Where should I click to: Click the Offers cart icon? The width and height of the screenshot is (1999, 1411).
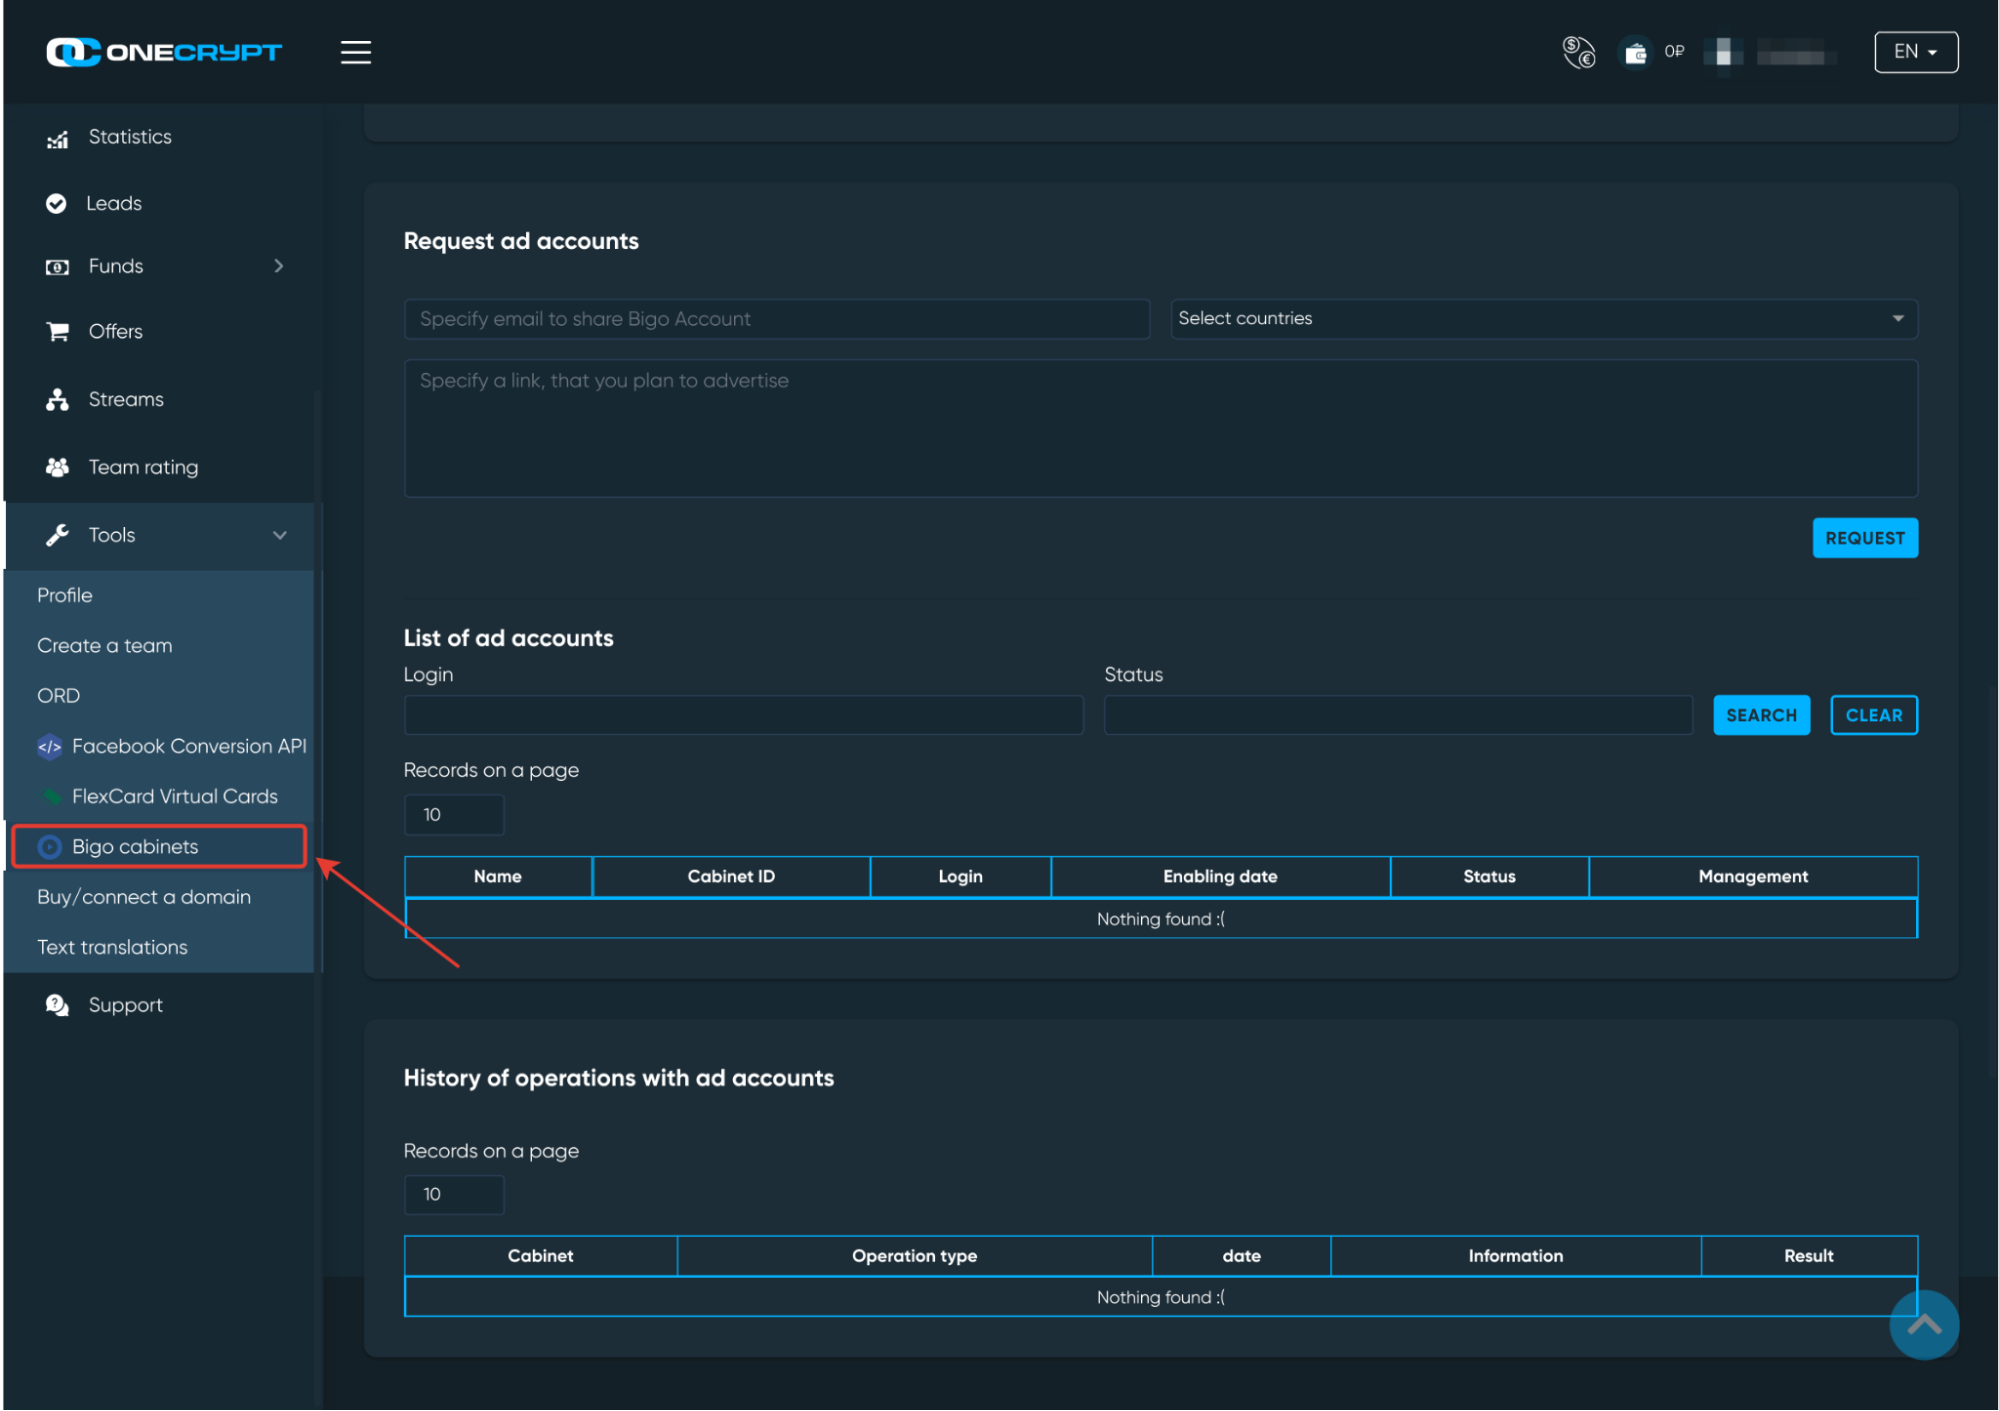pos(57,332)
